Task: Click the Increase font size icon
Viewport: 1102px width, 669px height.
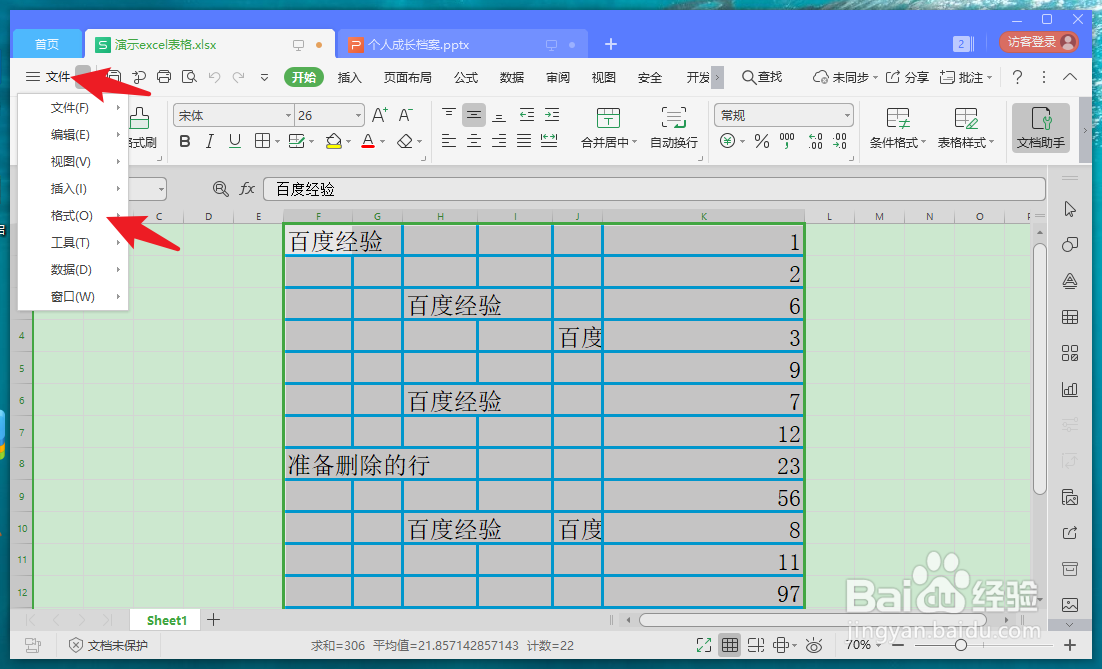Action: click(380, 115)
